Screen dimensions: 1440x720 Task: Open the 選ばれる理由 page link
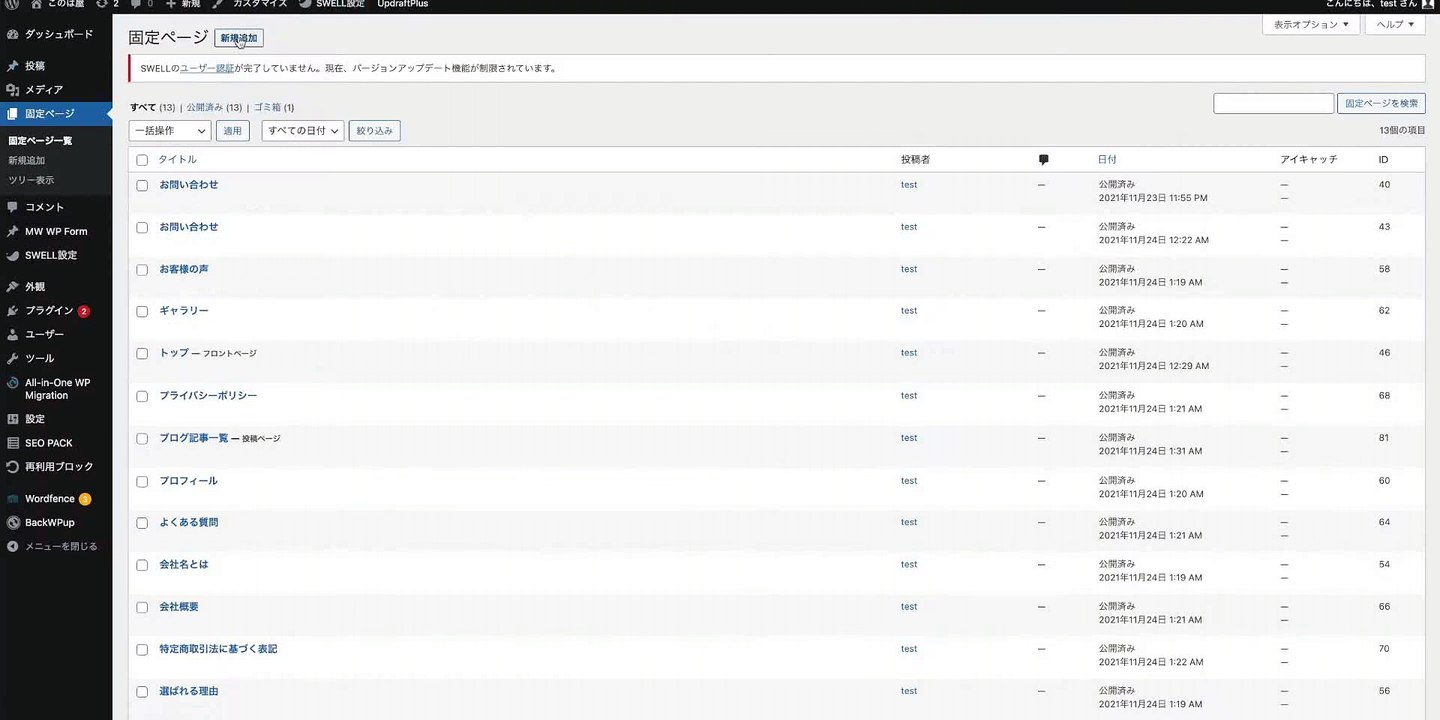pos(189,691)
